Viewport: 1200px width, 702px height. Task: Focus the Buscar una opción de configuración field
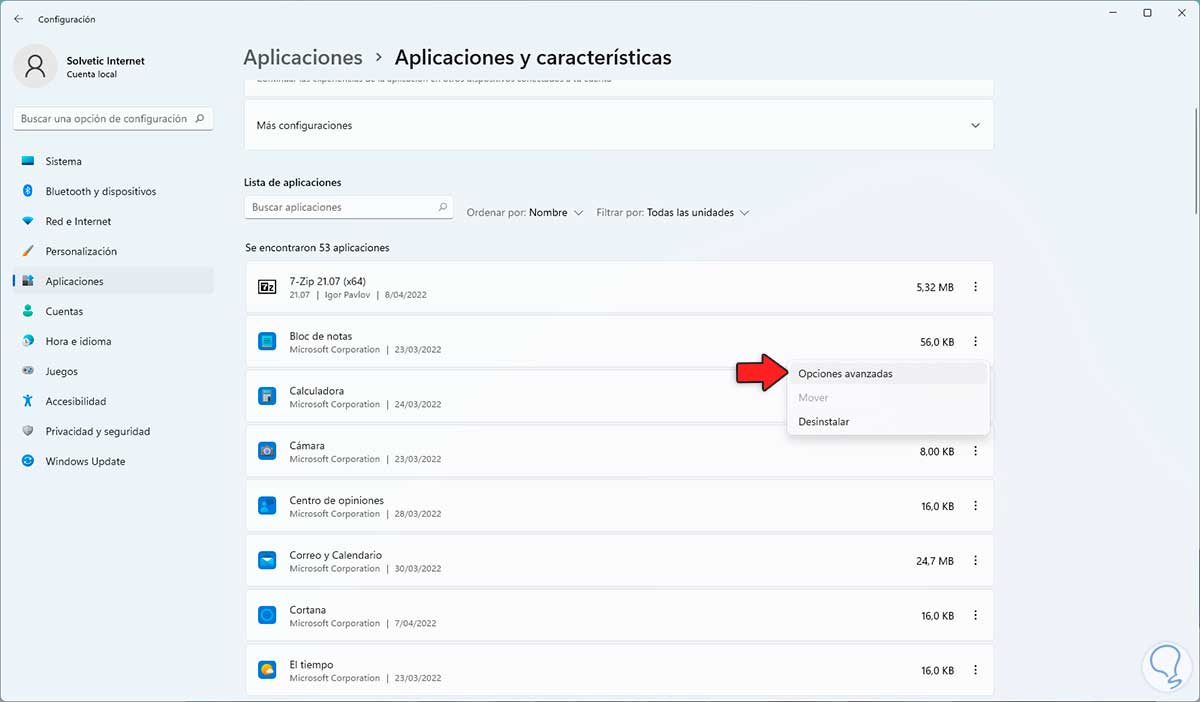pyautogui.click(x=113, y=118)
